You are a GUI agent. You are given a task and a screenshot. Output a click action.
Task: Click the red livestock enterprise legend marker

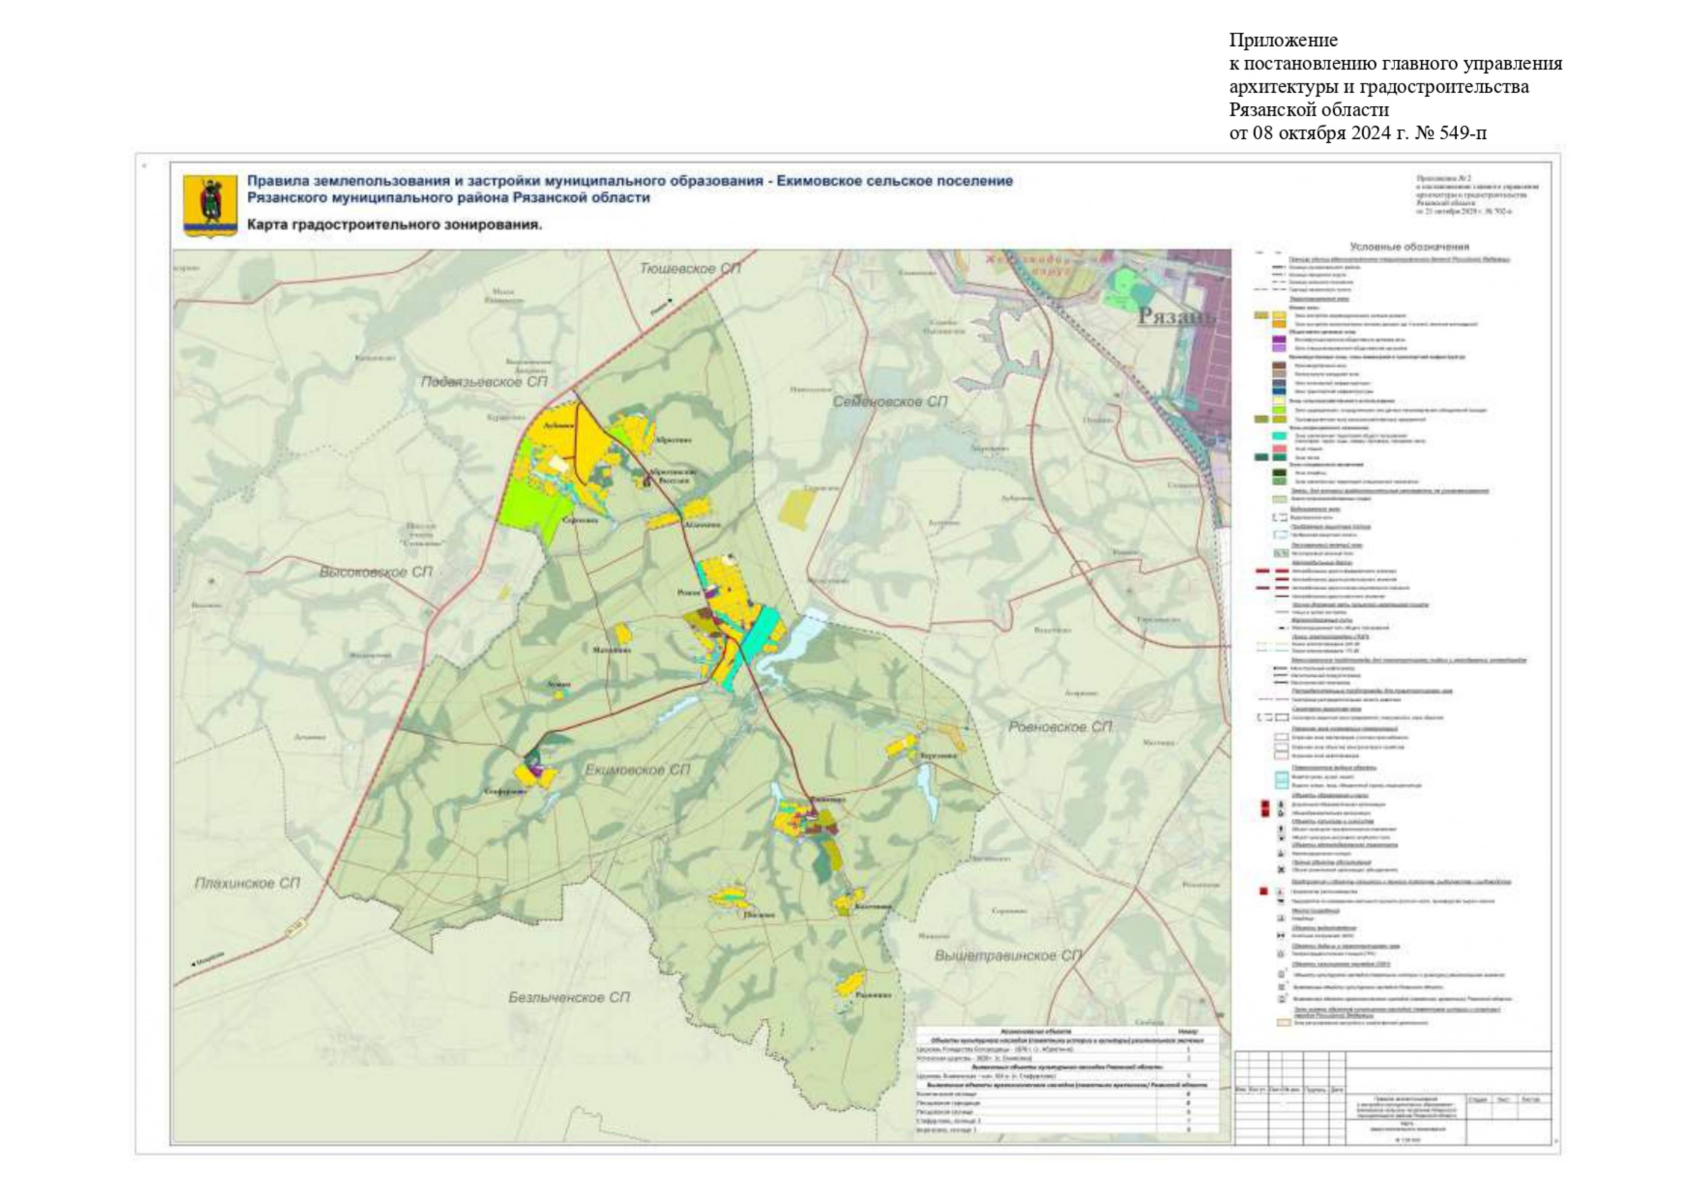1264,890
